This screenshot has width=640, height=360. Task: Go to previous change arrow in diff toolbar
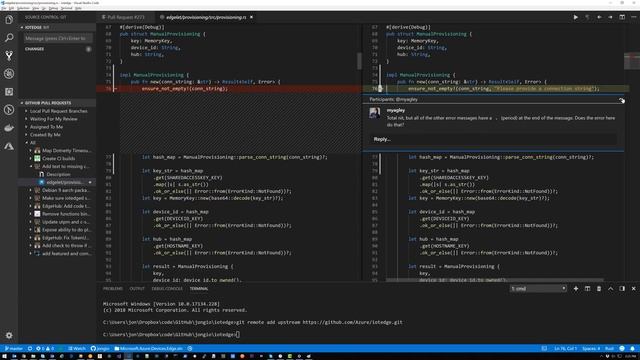[x=599, y=17]
